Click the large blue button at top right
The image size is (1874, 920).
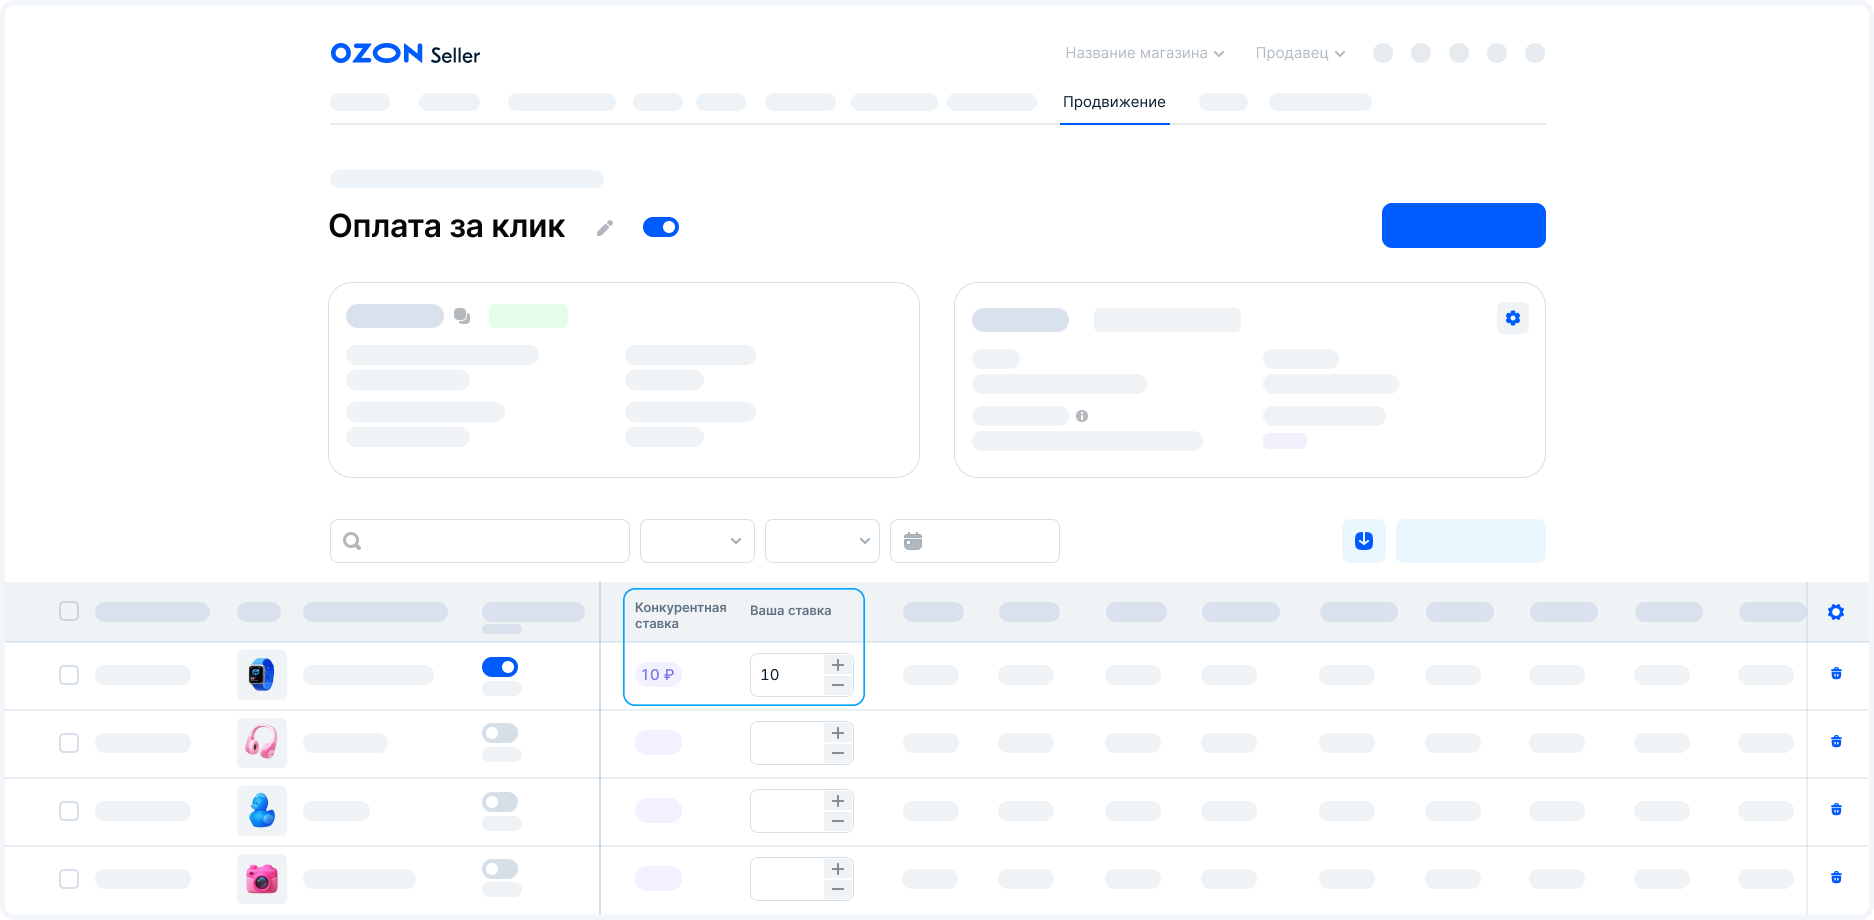tap(1463, 225)
